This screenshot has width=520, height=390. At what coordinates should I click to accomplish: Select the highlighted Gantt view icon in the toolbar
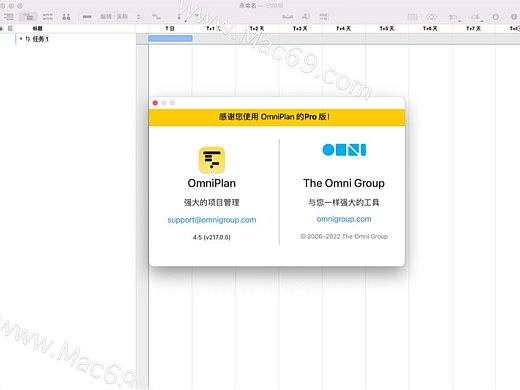[28, 17]
